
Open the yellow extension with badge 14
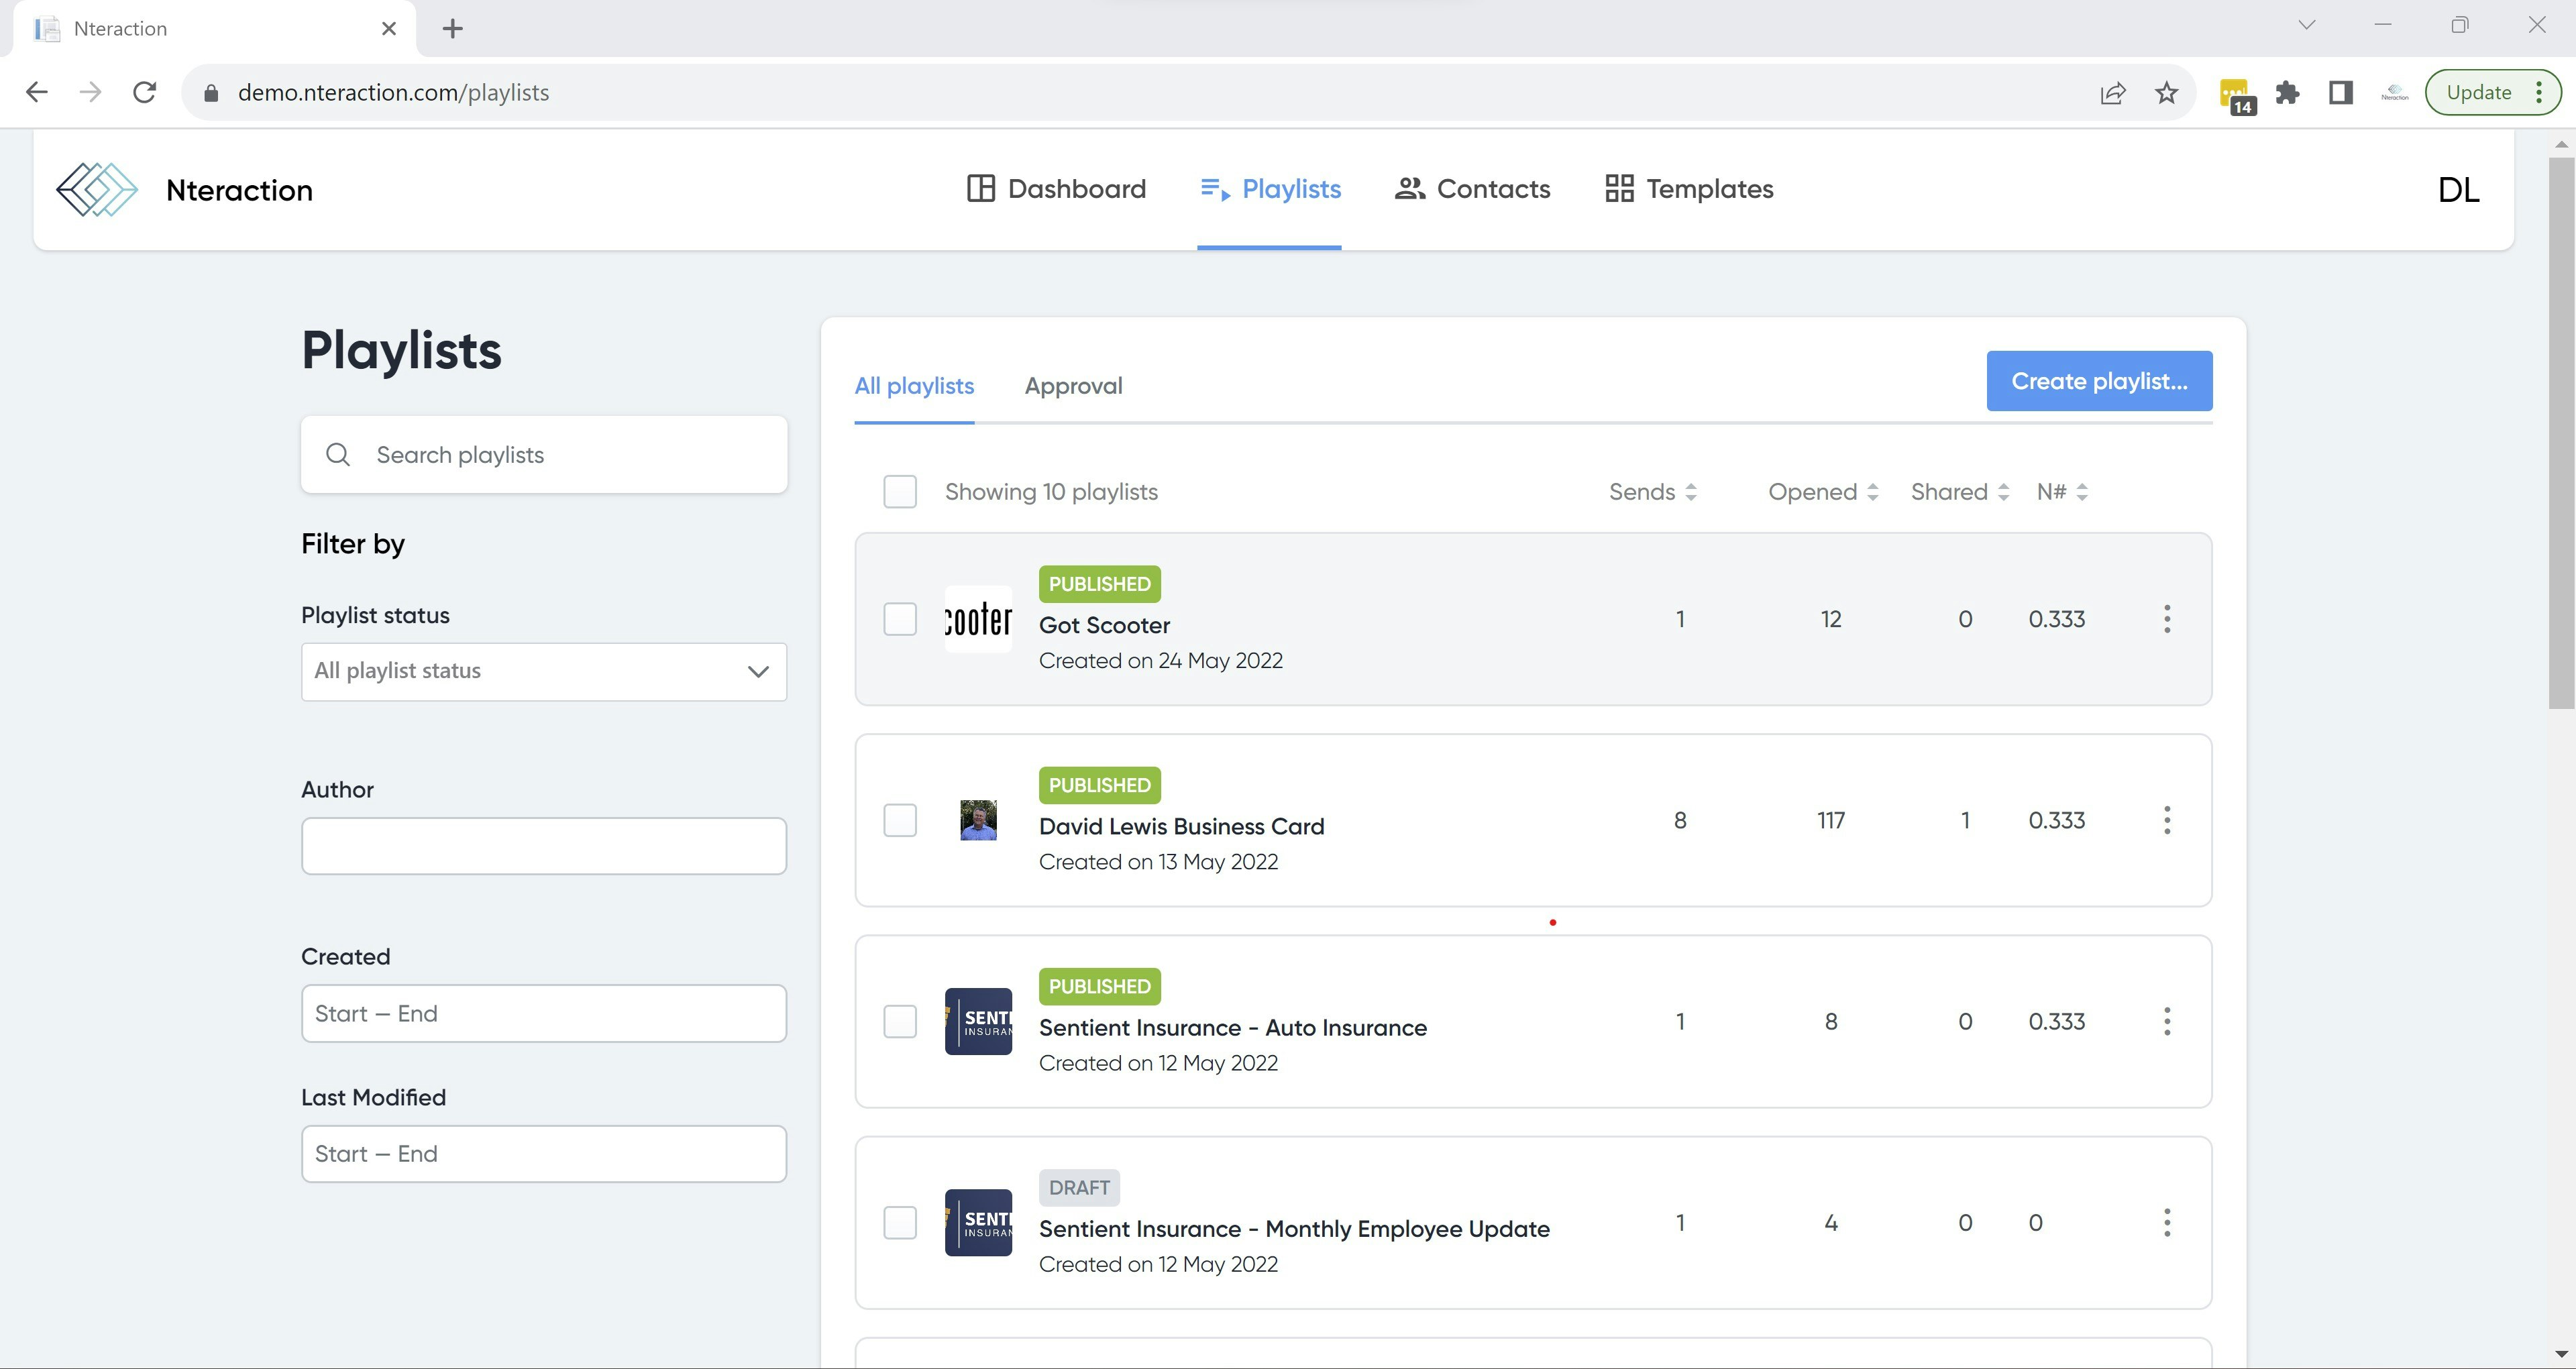point(2236,96)
